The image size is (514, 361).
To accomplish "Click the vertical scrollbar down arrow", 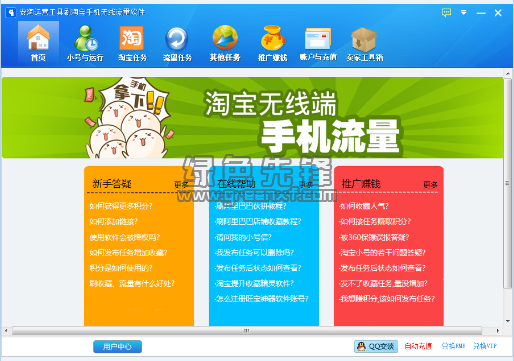I will tap(508, 321).
